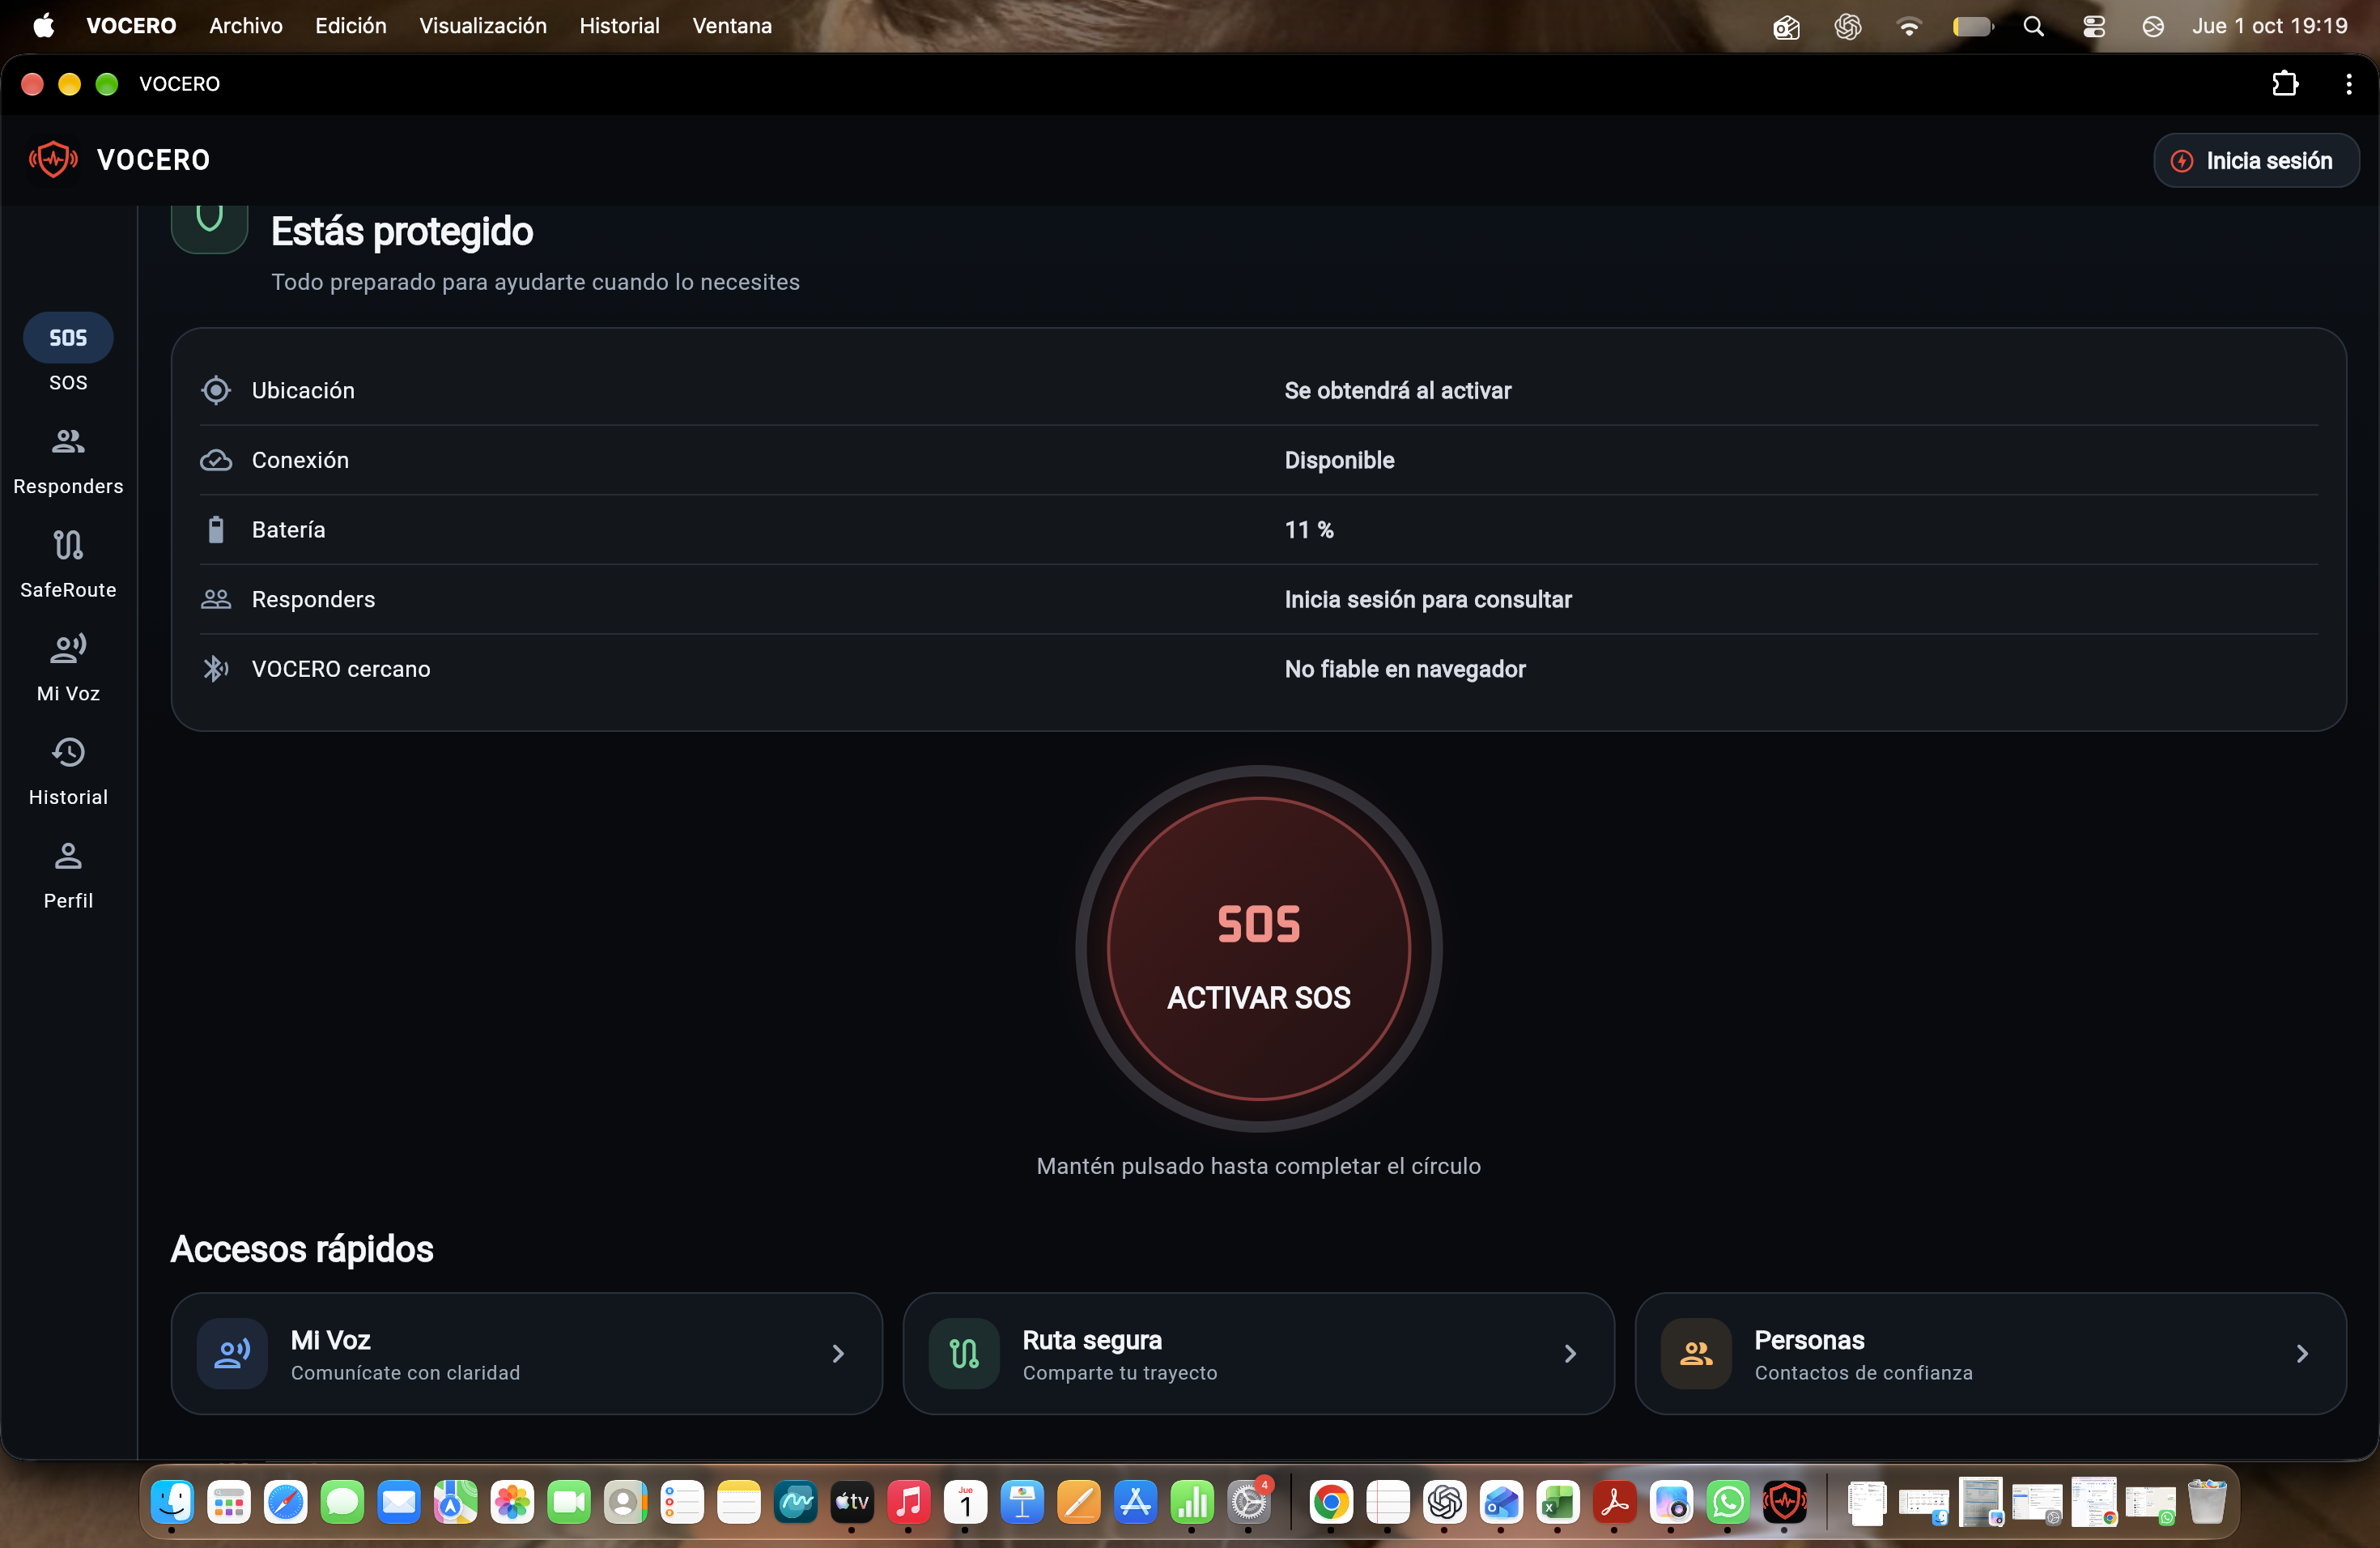Click 'Se obtendrá al activar' value
The width and height of the screenshot is (2380, 1548).
(1398, 390)
